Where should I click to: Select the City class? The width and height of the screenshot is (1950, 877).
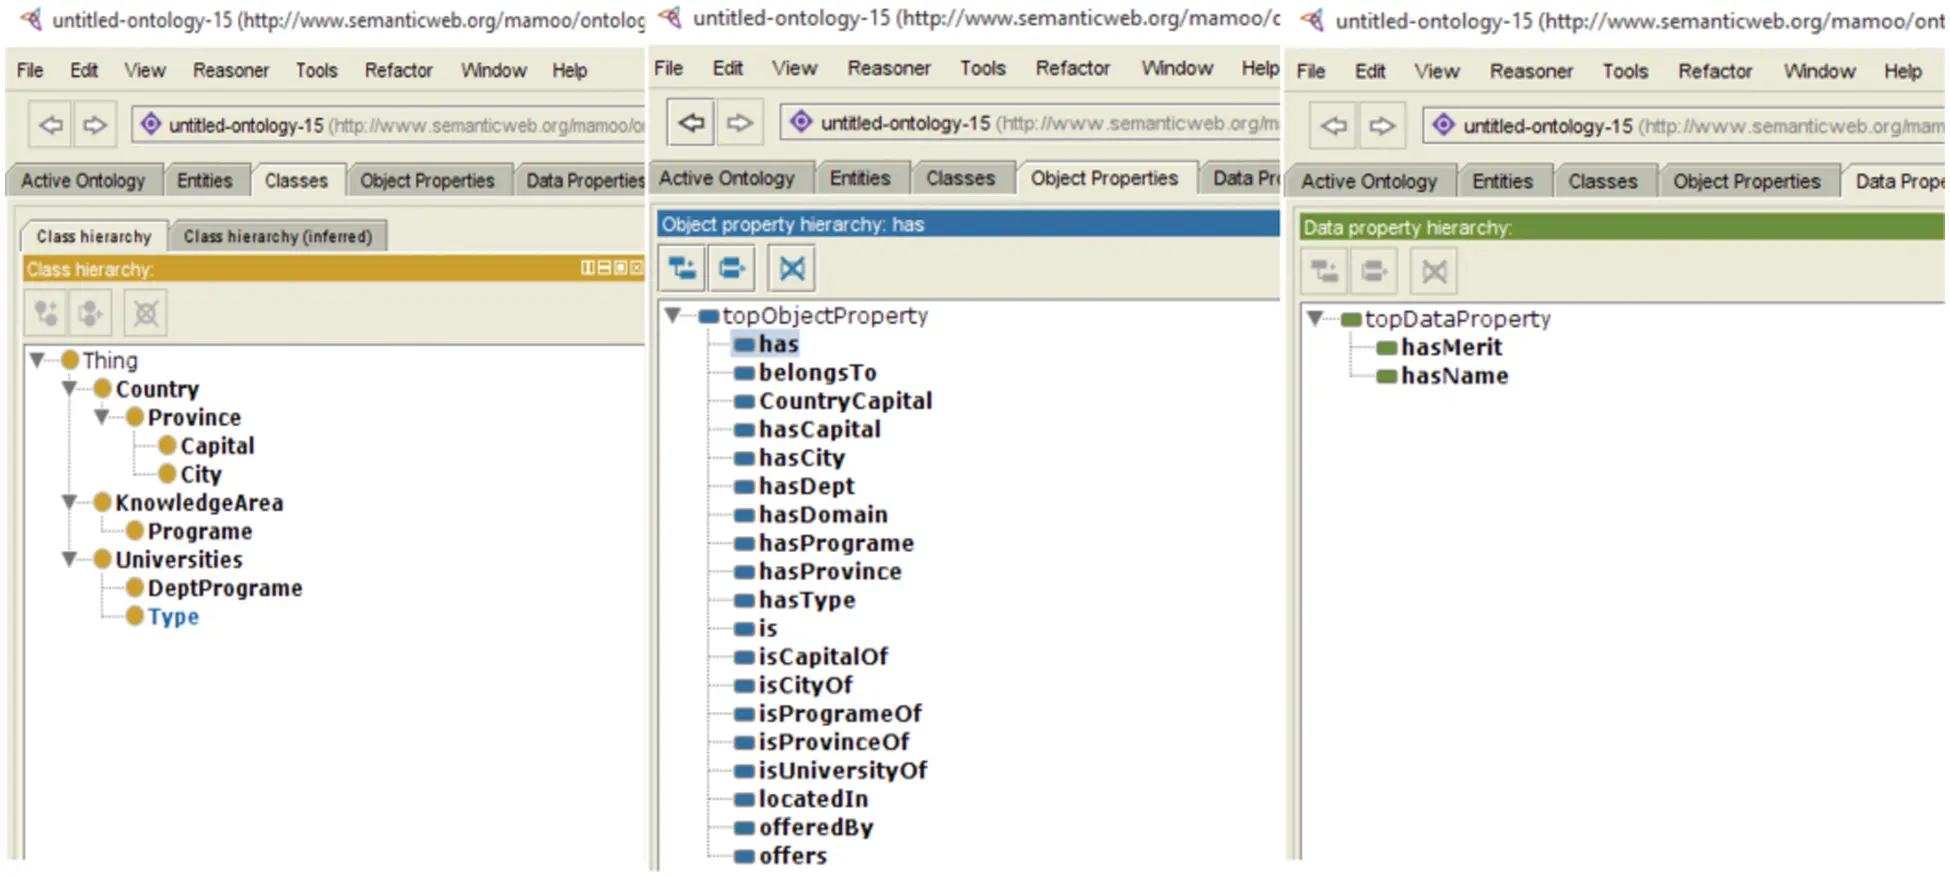(201, 474)
